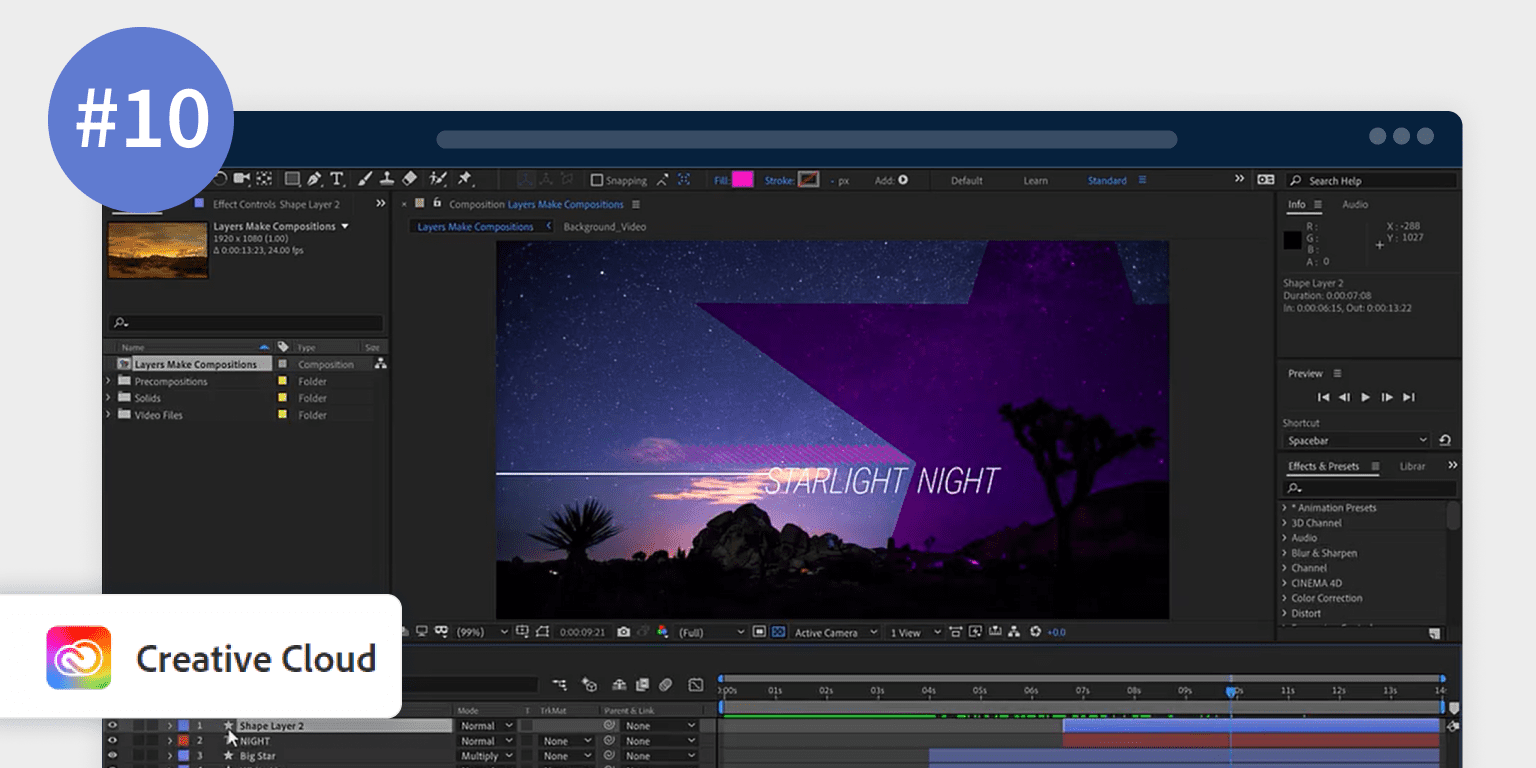The height and width of the screenshot is (768, 1536).
Task: Open the Graph Editor icon in timeline
Action: point(696,685)
